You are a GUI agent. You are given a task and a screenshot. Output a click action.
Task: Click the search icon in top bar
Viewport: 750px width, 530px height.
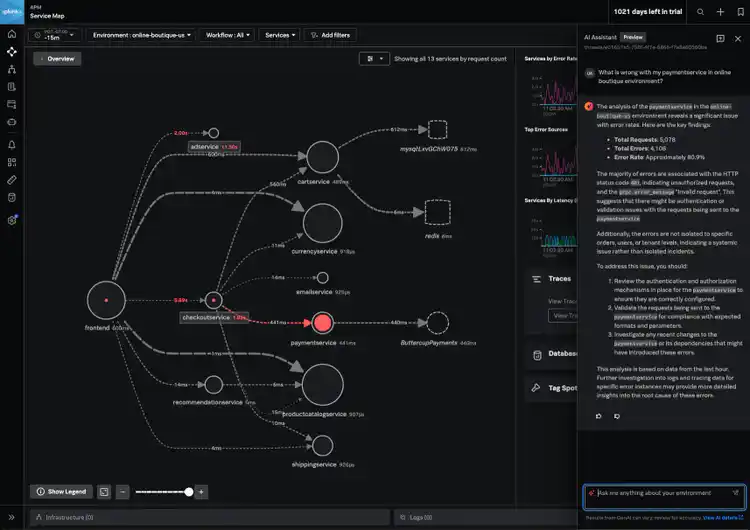coord(700,12)
